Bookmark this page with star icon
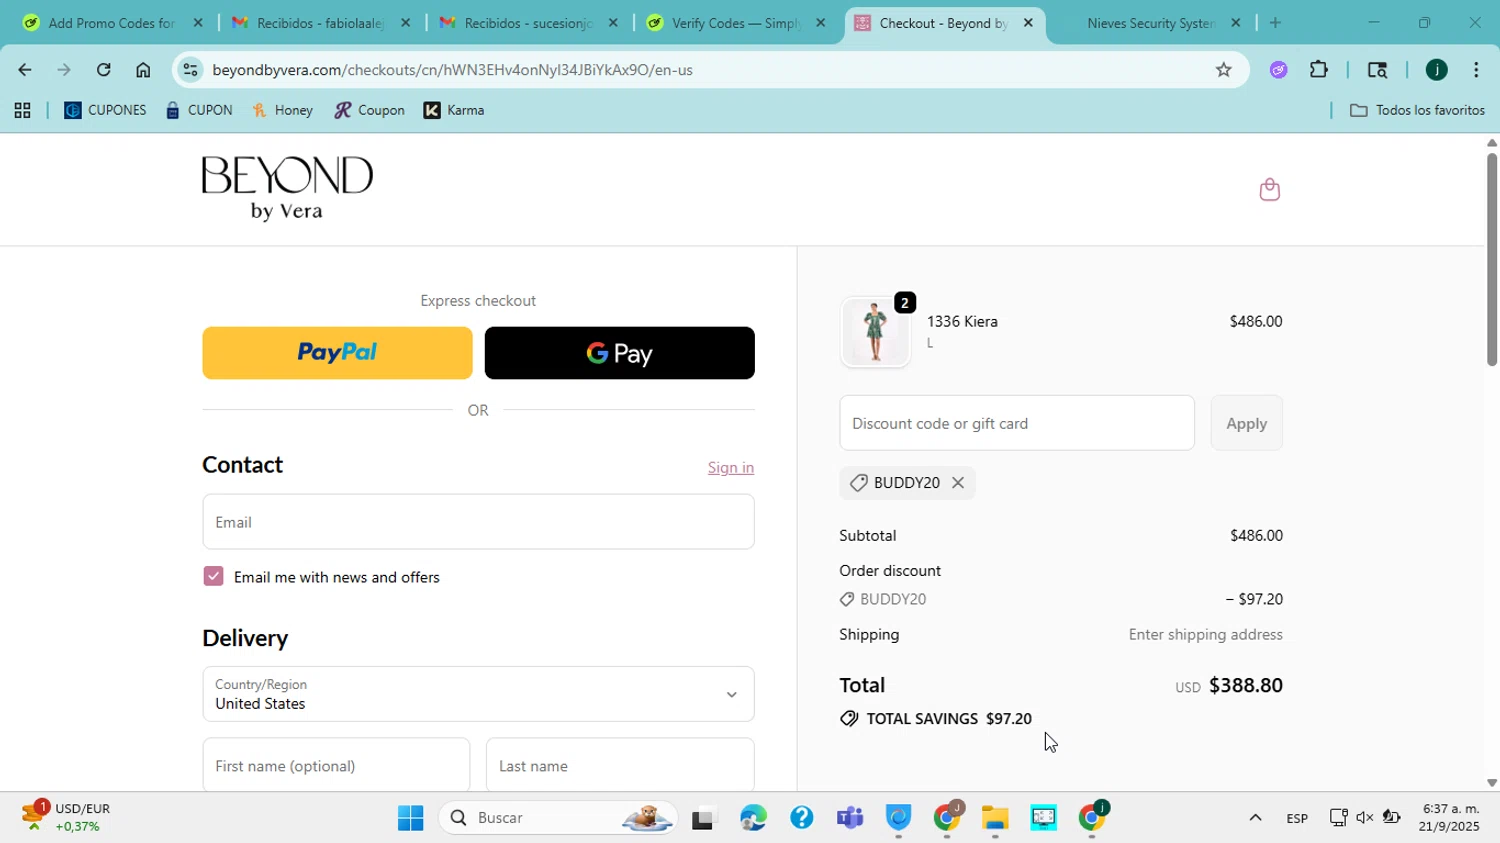Screen dimensions: 1500x843 [x=1223, y=69]
